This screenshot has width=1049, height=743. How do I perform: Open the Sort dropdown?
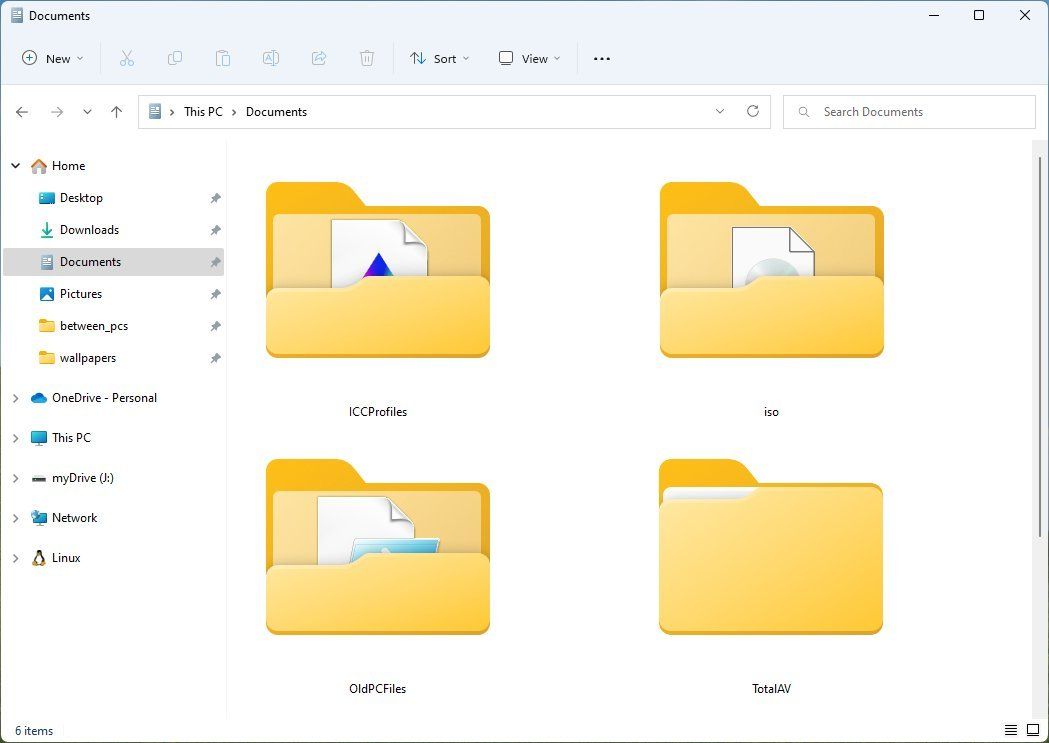tap(440, 58)
